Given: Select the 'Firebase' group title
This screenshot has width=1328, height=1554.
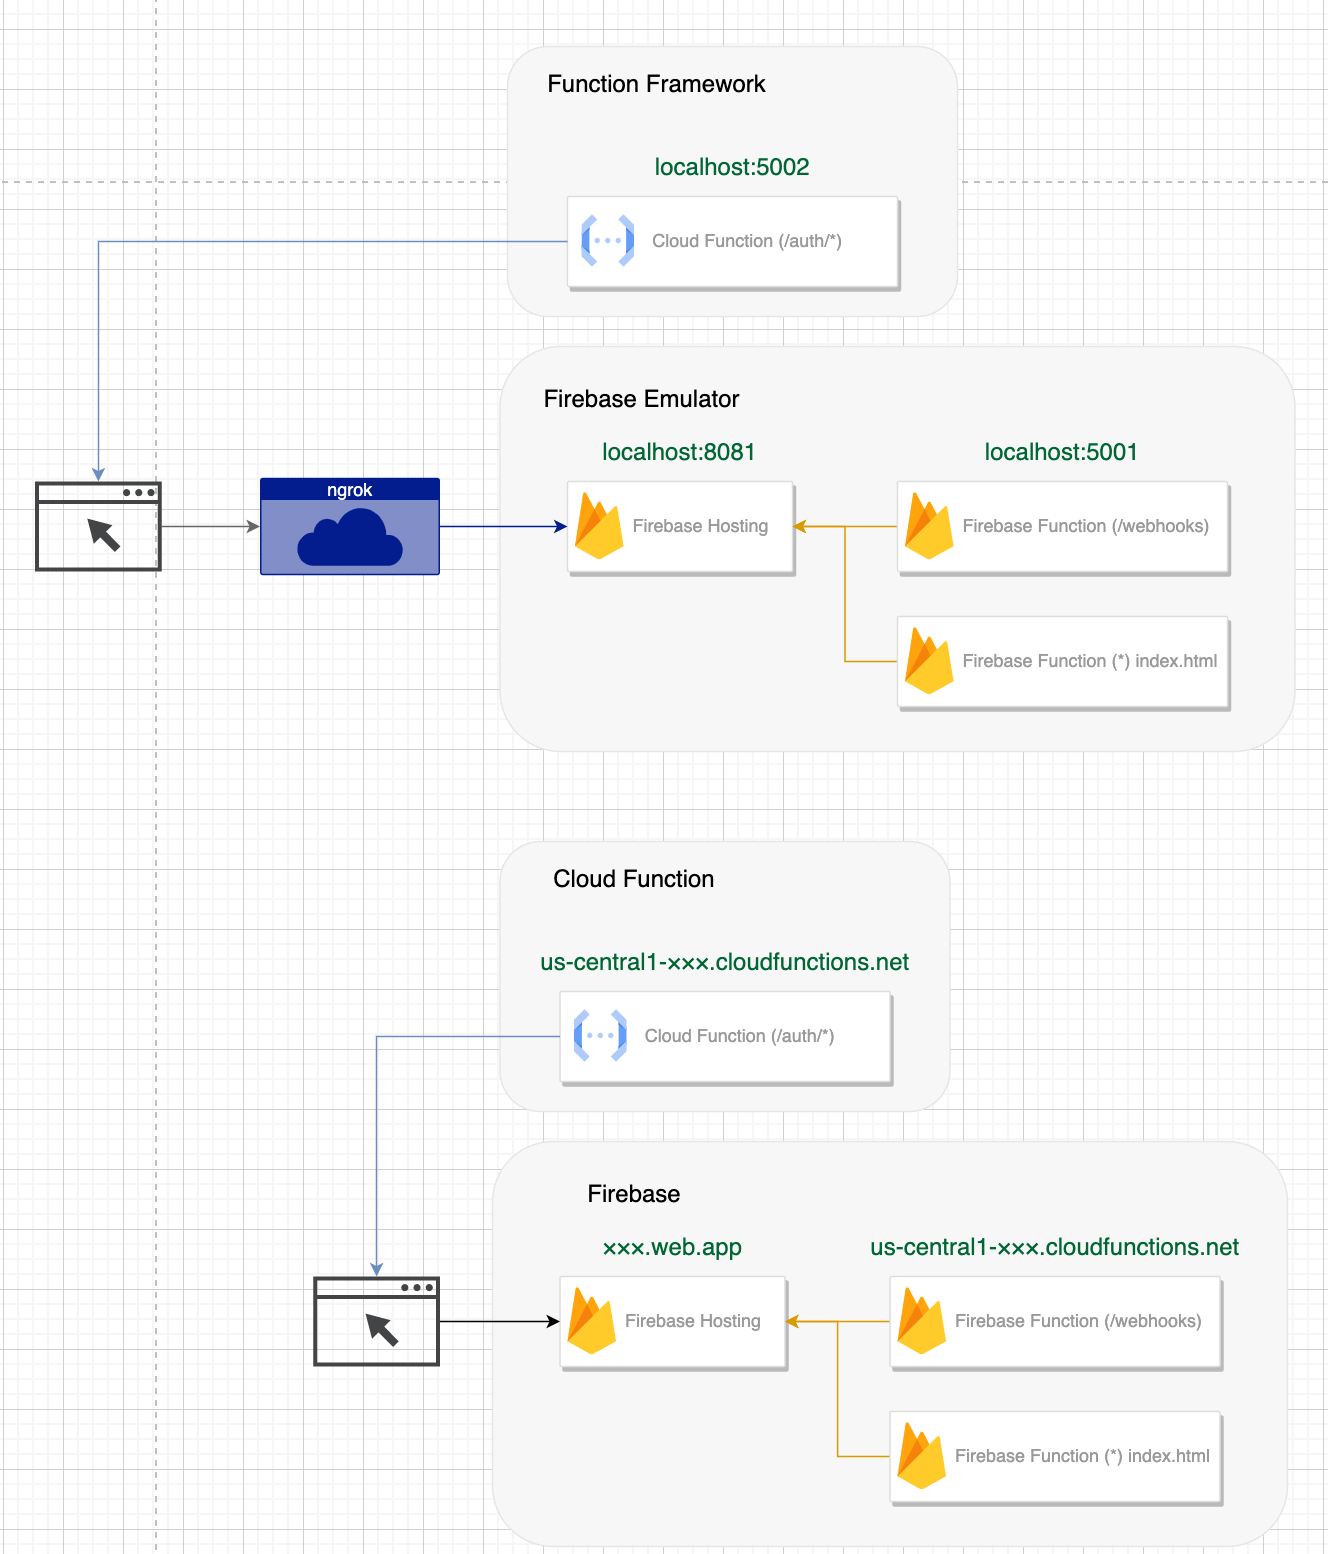Looking at the screenshot, I should tap(634, 1194).
